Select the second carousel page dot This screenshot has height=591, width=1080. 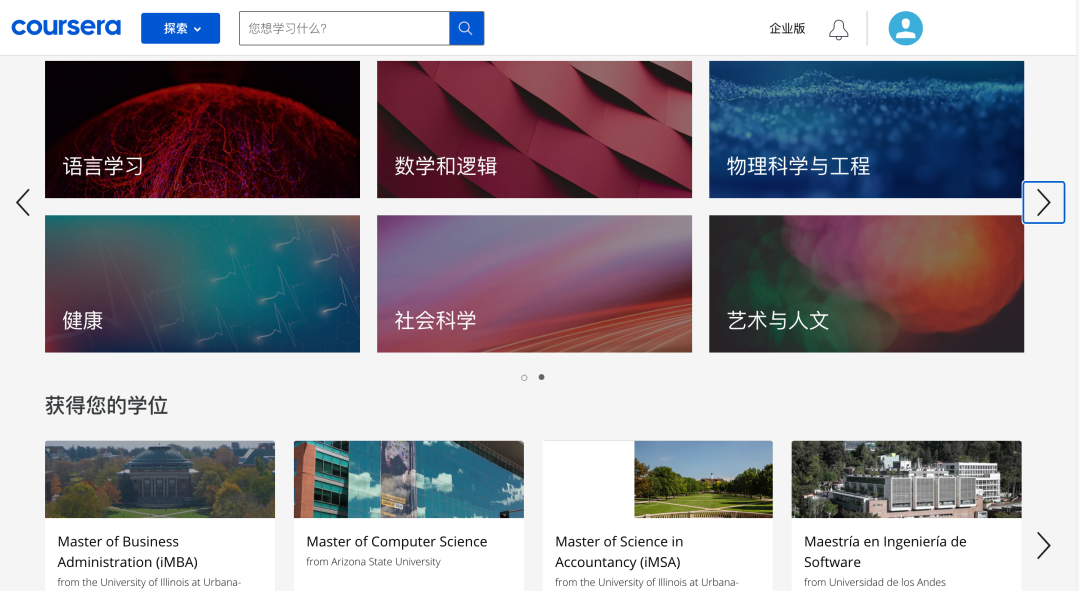[x=541, y=377]
